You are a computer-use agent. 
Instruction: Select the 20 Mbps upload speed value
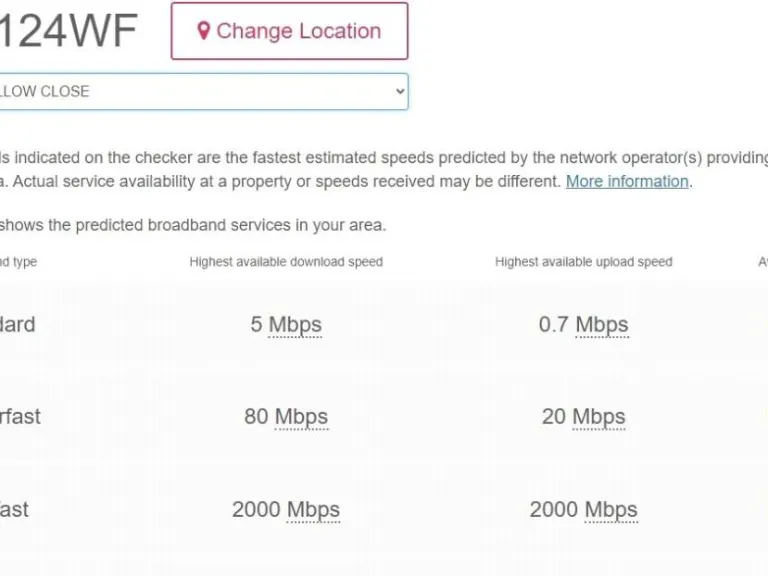click(x=583, y=417)
